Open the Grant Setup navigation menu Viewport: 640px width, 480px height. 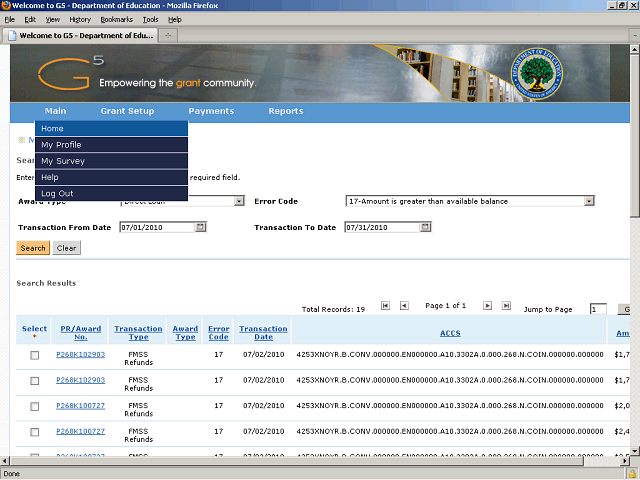point(127,111)
